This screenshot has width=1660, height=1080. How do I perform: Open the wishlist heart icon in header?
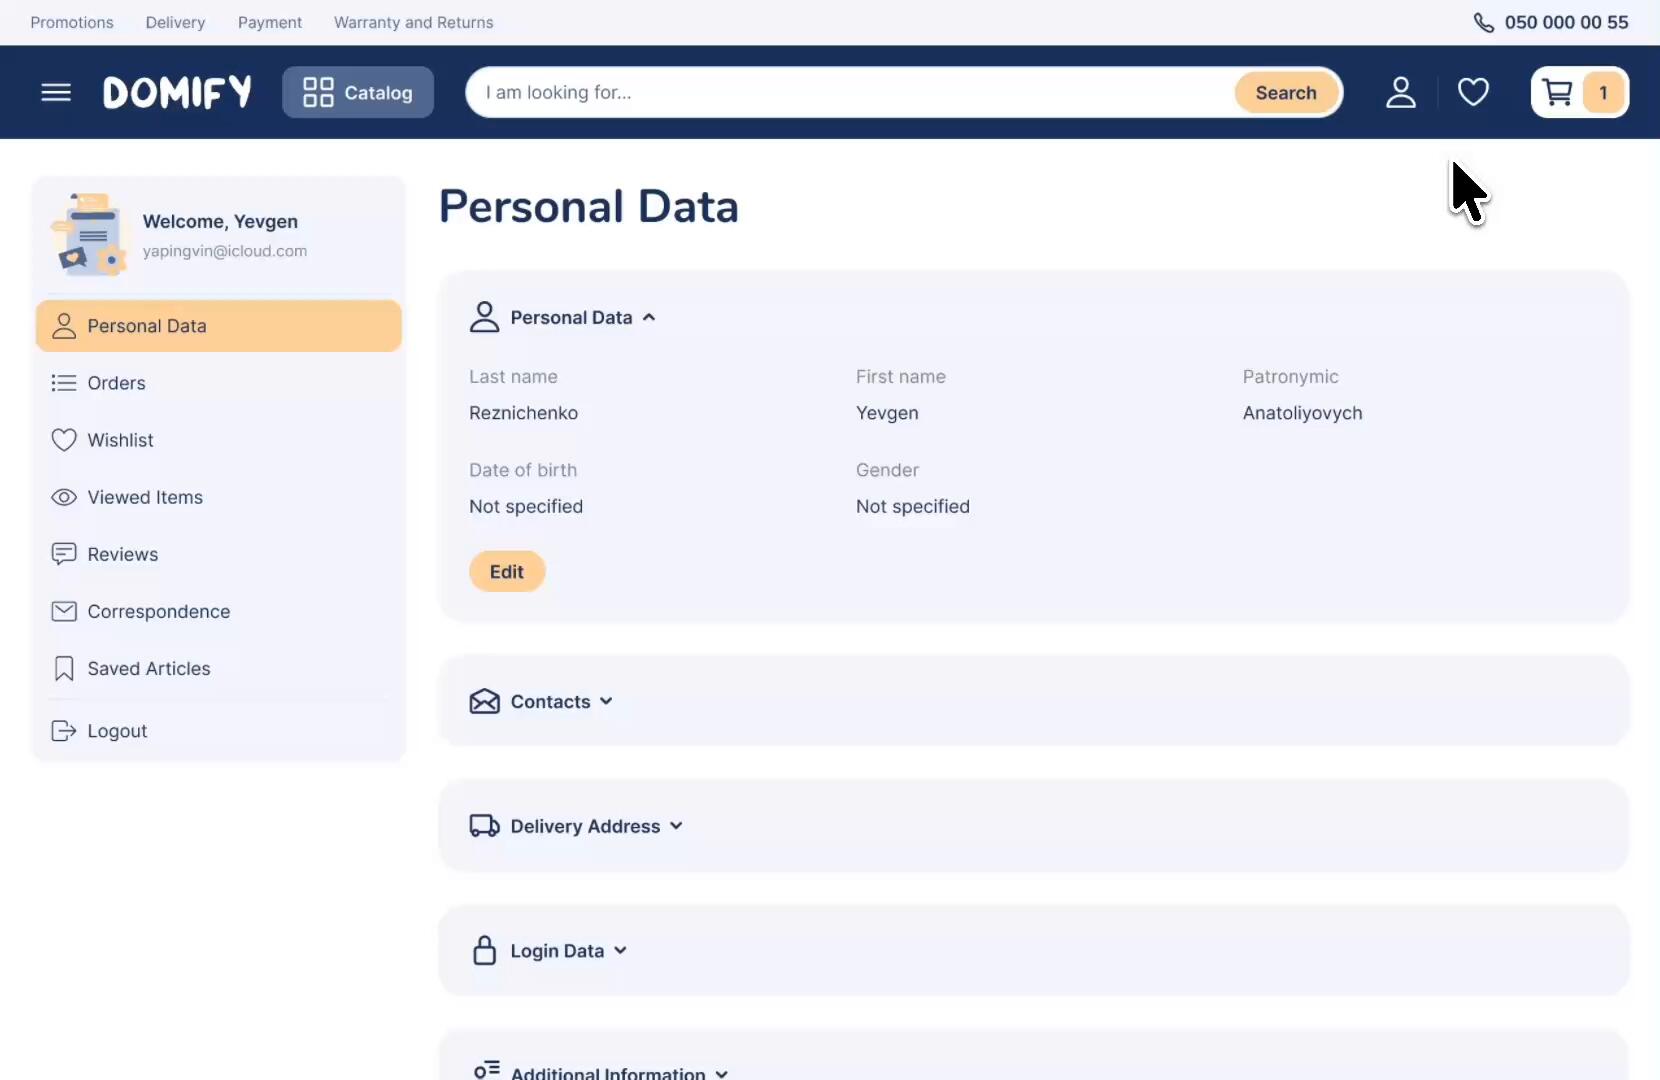point(1473,93)
